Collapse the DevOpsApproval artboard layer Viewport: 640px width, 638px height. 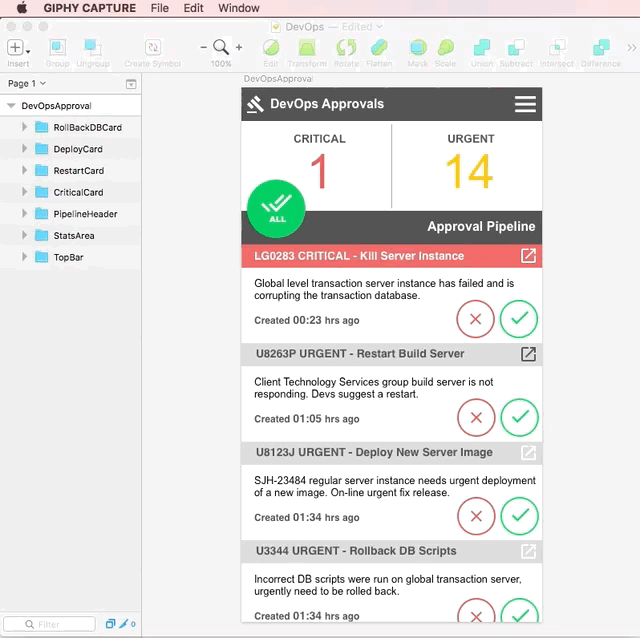(x=11, y=106)
